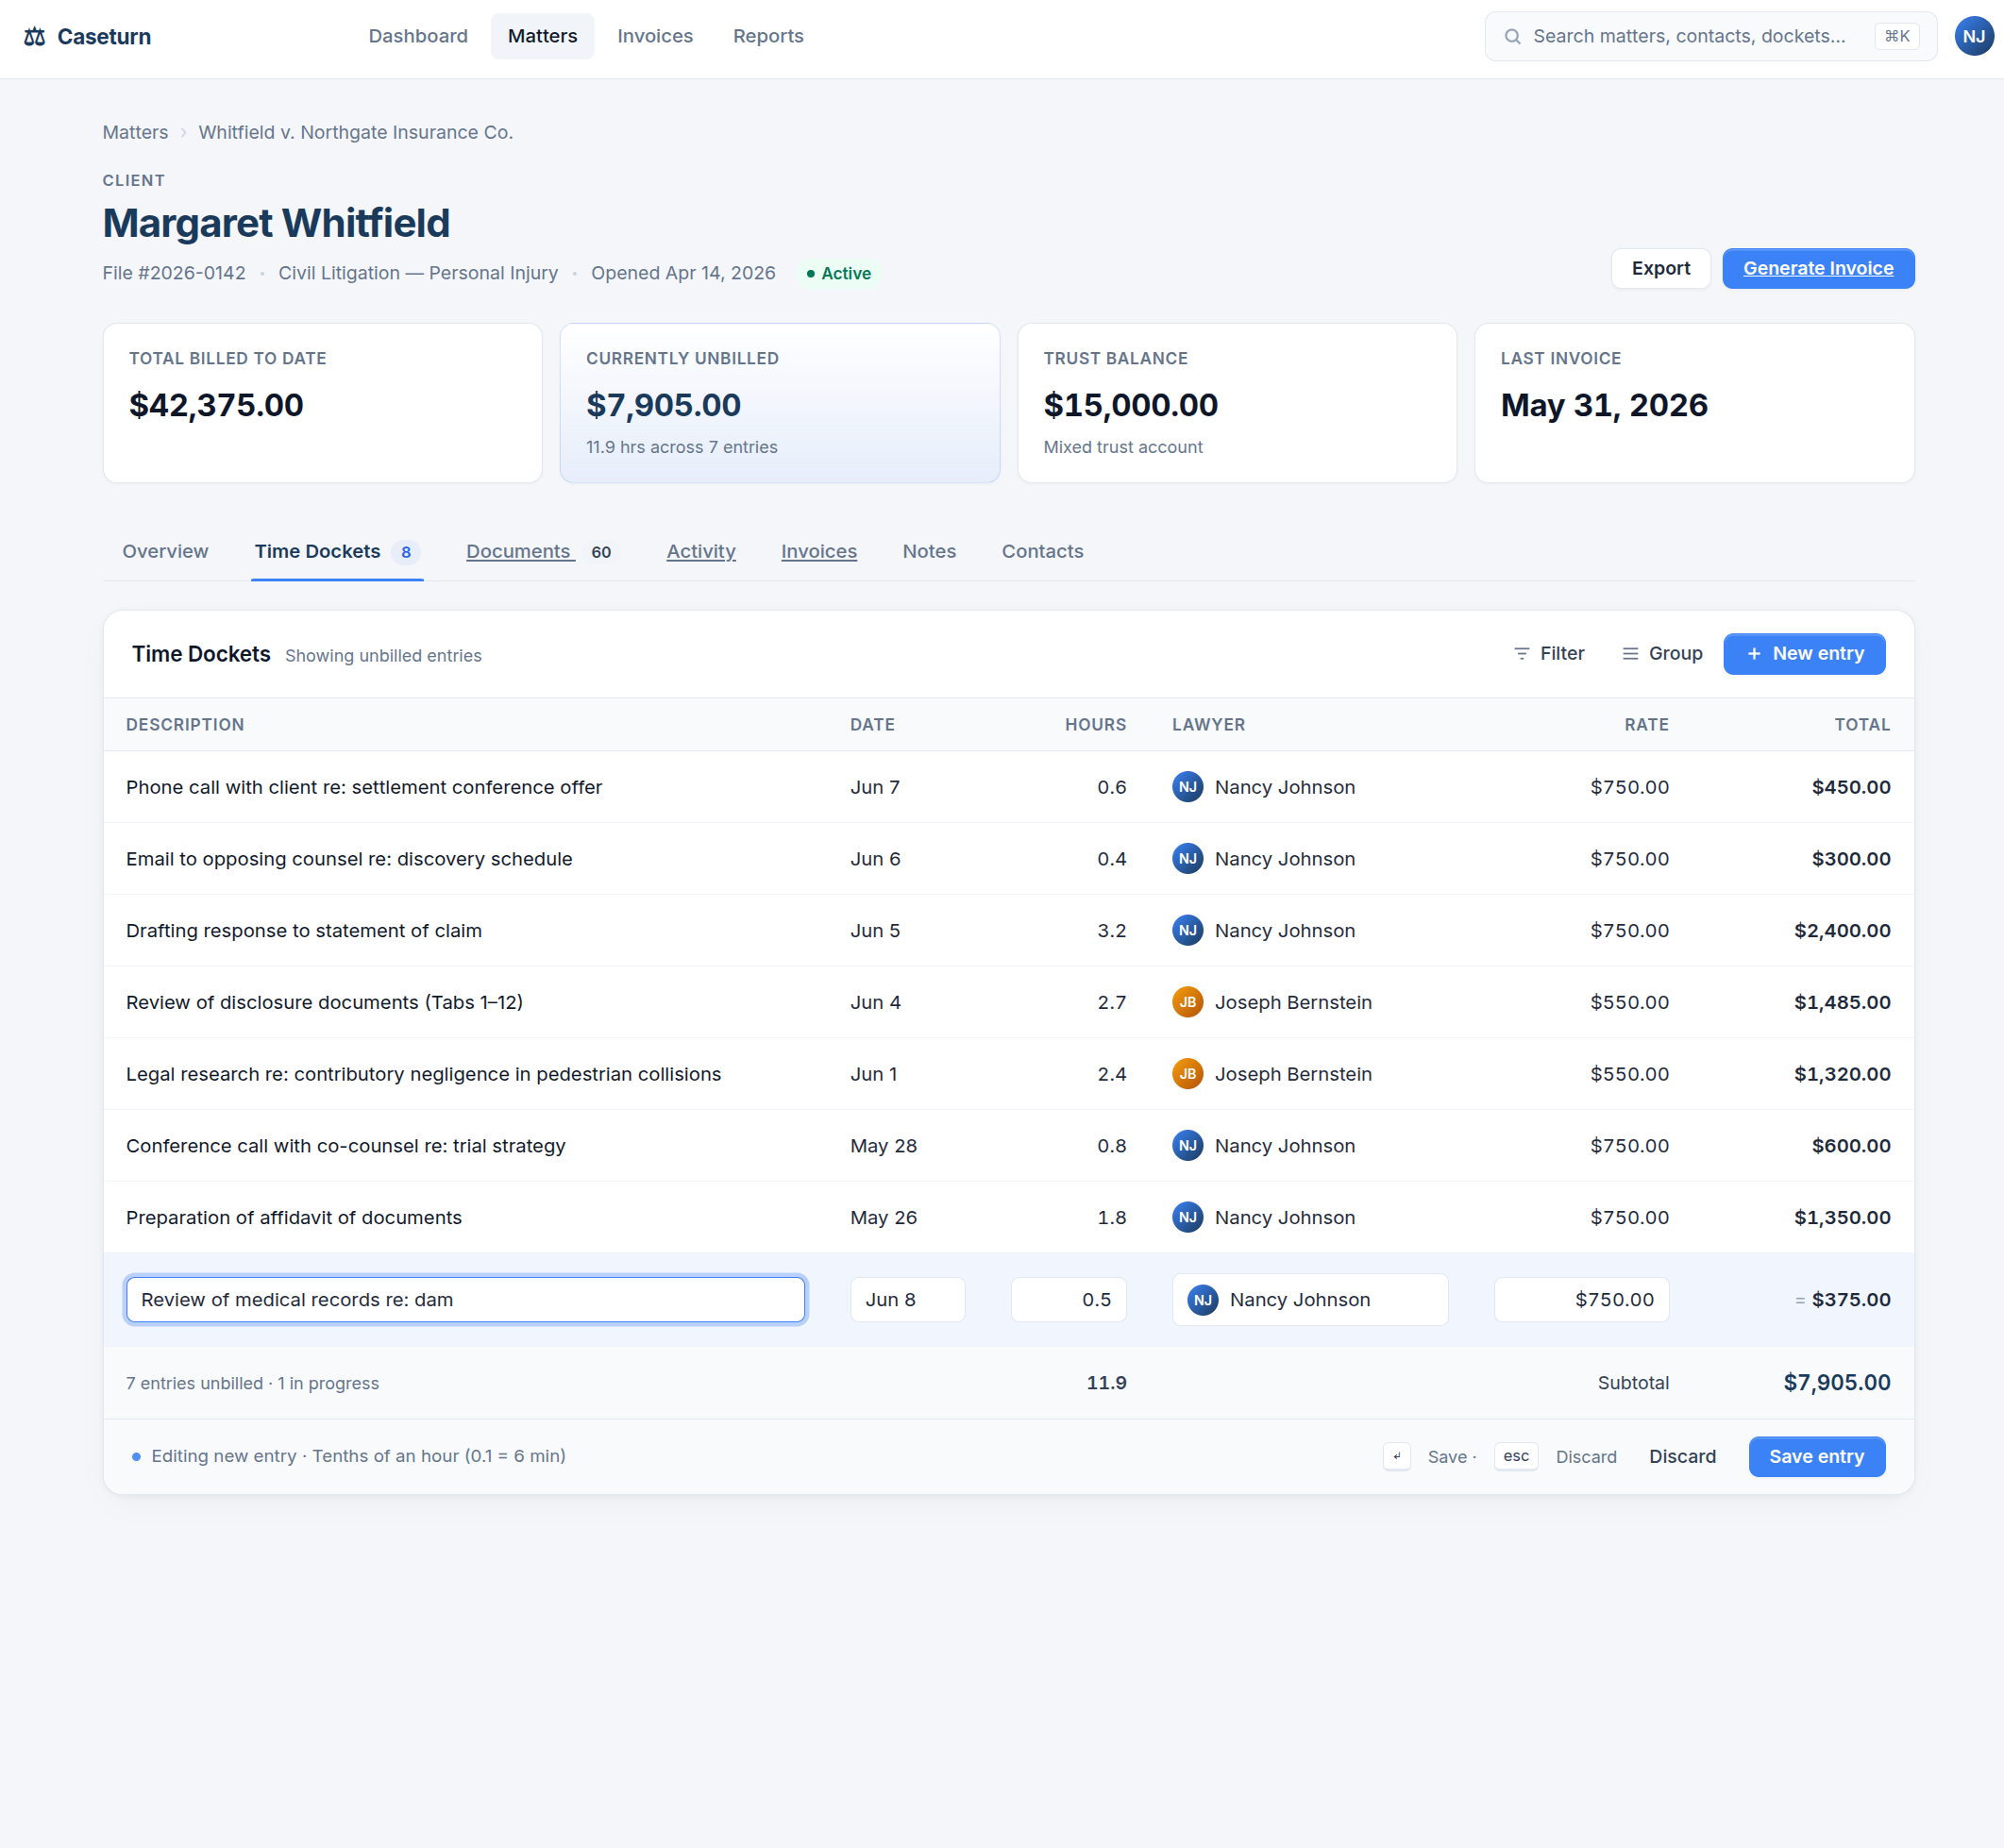This screenshot has width=2004, height=1848.
Task: Click the esc key badge
Action: [x=1516, y=1457]
